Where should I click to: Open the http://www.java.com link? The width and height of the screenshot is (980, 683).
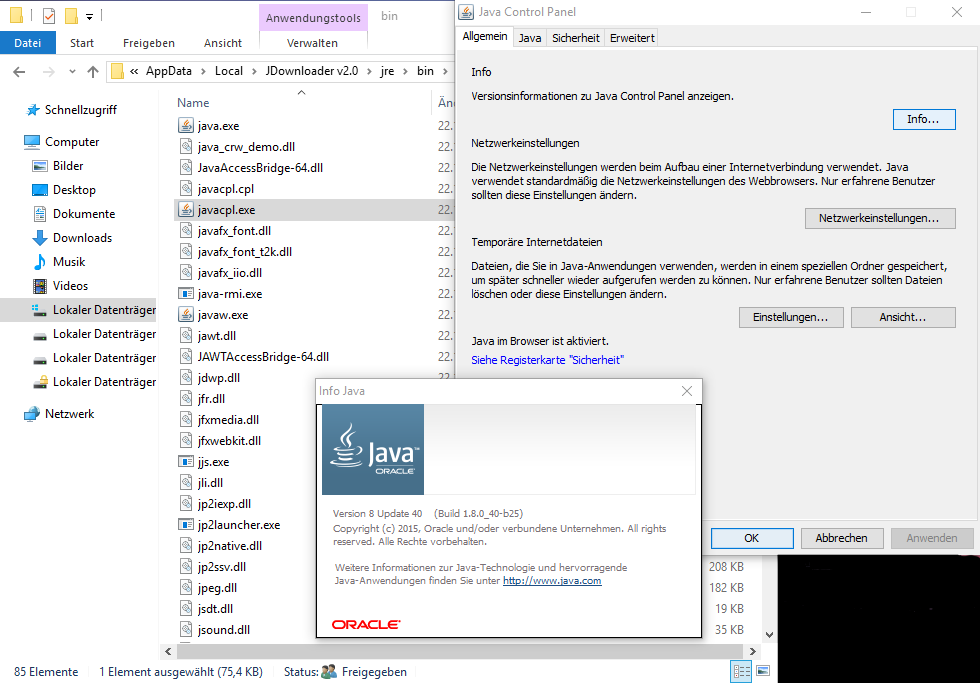552,581
